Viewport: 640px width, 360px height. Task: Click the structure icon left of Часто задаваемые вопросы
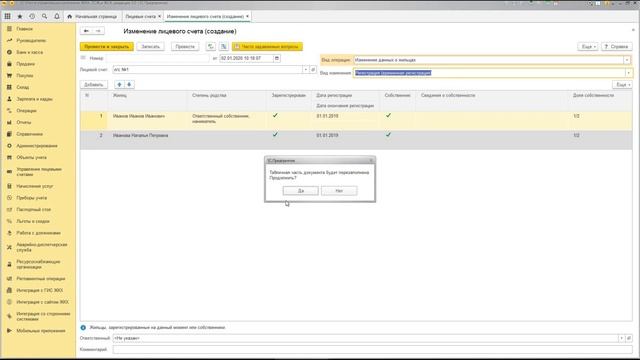[x=224, y=47]
